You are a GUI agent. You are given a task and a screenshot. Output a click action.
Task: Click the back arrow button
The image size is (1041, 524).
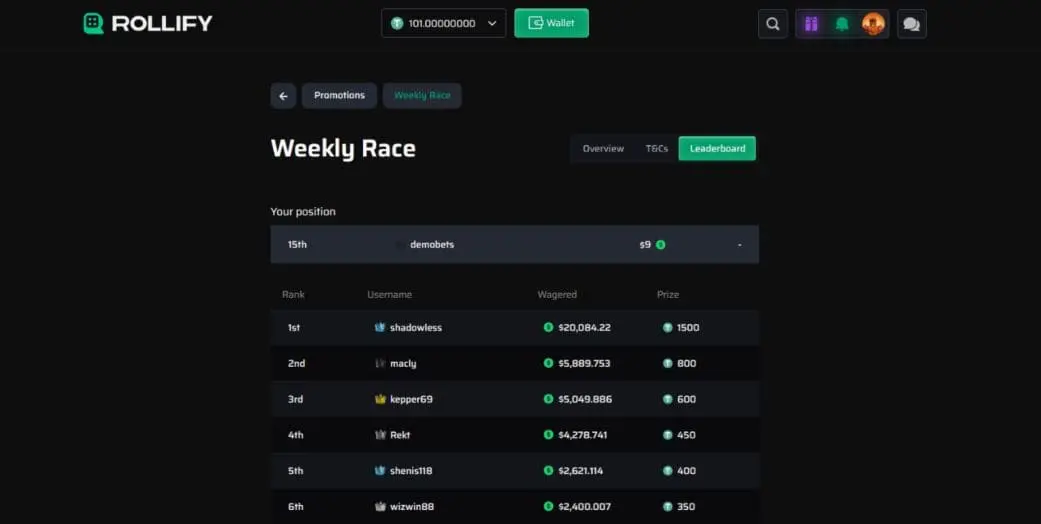click(x=283, y=96)
